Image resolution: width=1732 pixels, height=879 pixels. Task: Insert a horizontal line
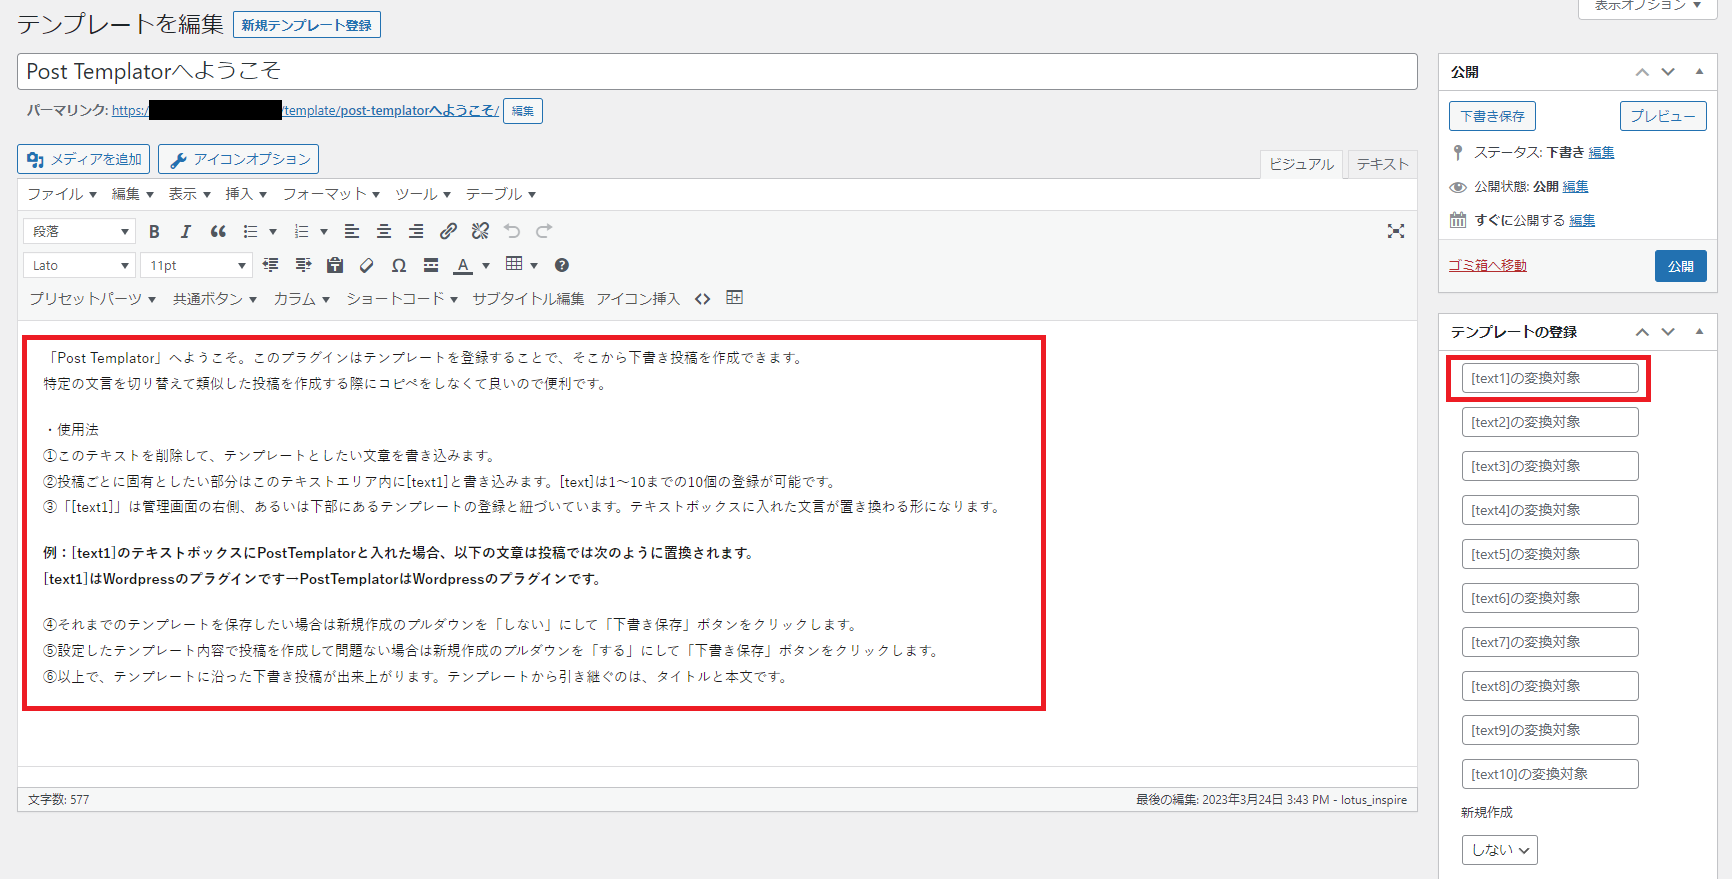(431, 265)
